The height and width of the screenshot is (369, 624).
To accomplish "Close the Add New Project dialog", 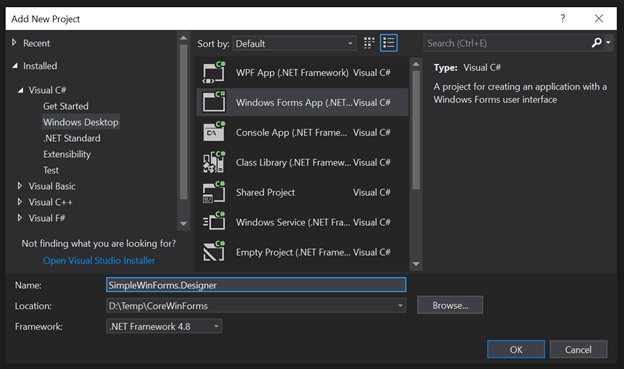I will pos(599,18).
